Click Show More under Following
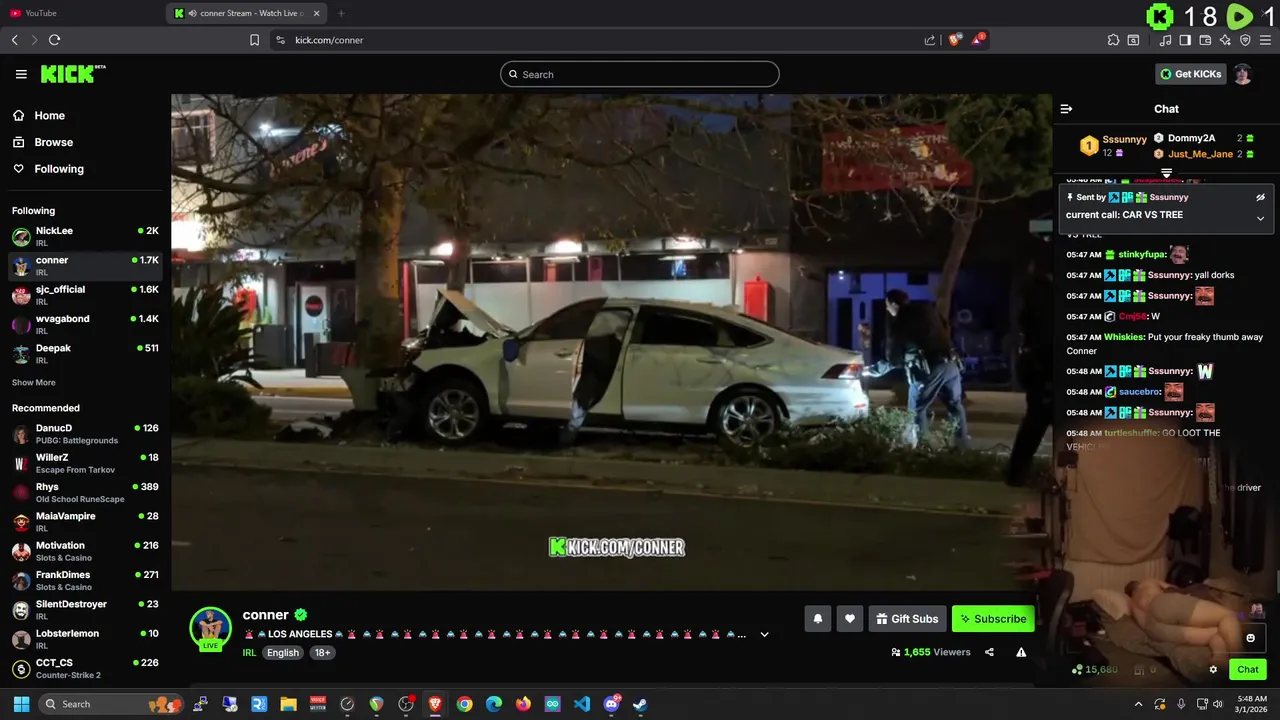 point(33,382)
